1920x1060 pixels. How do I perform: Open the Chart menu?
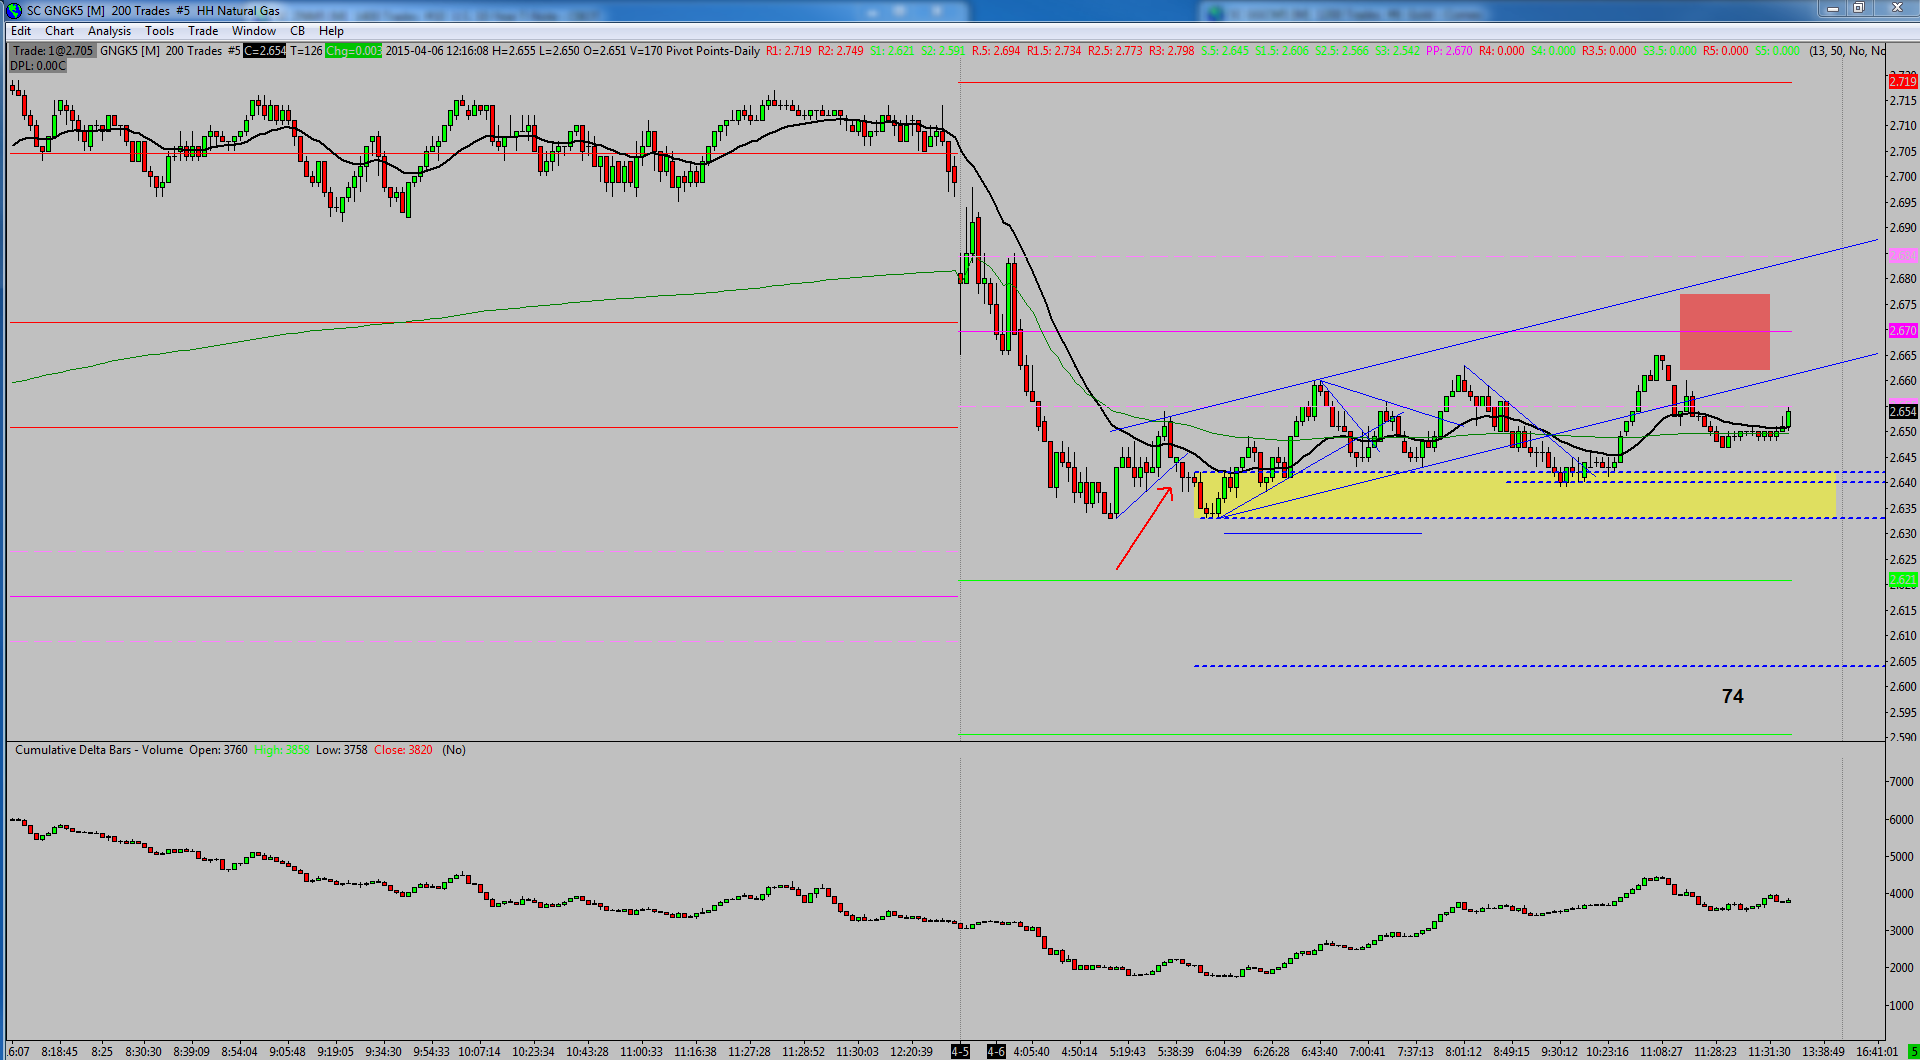click(x=59, y=31)
